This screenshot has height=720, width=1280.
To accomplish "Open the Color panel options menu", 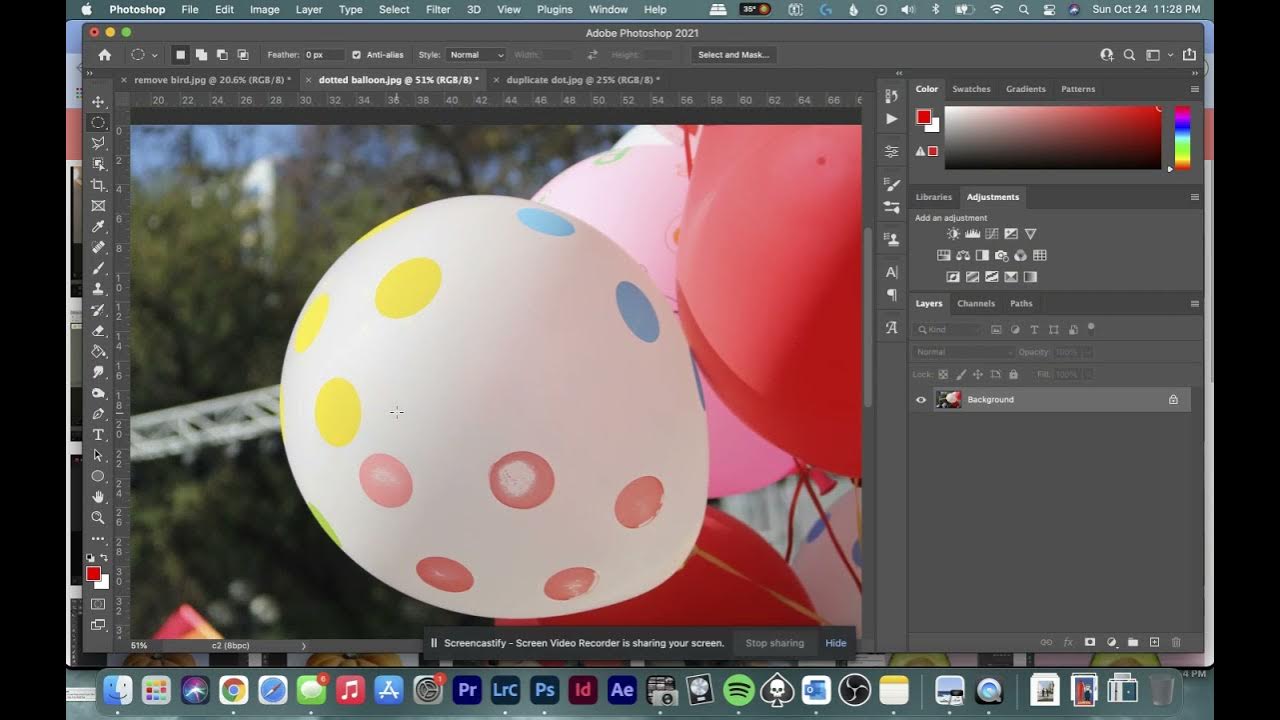I will [1194, 89].
